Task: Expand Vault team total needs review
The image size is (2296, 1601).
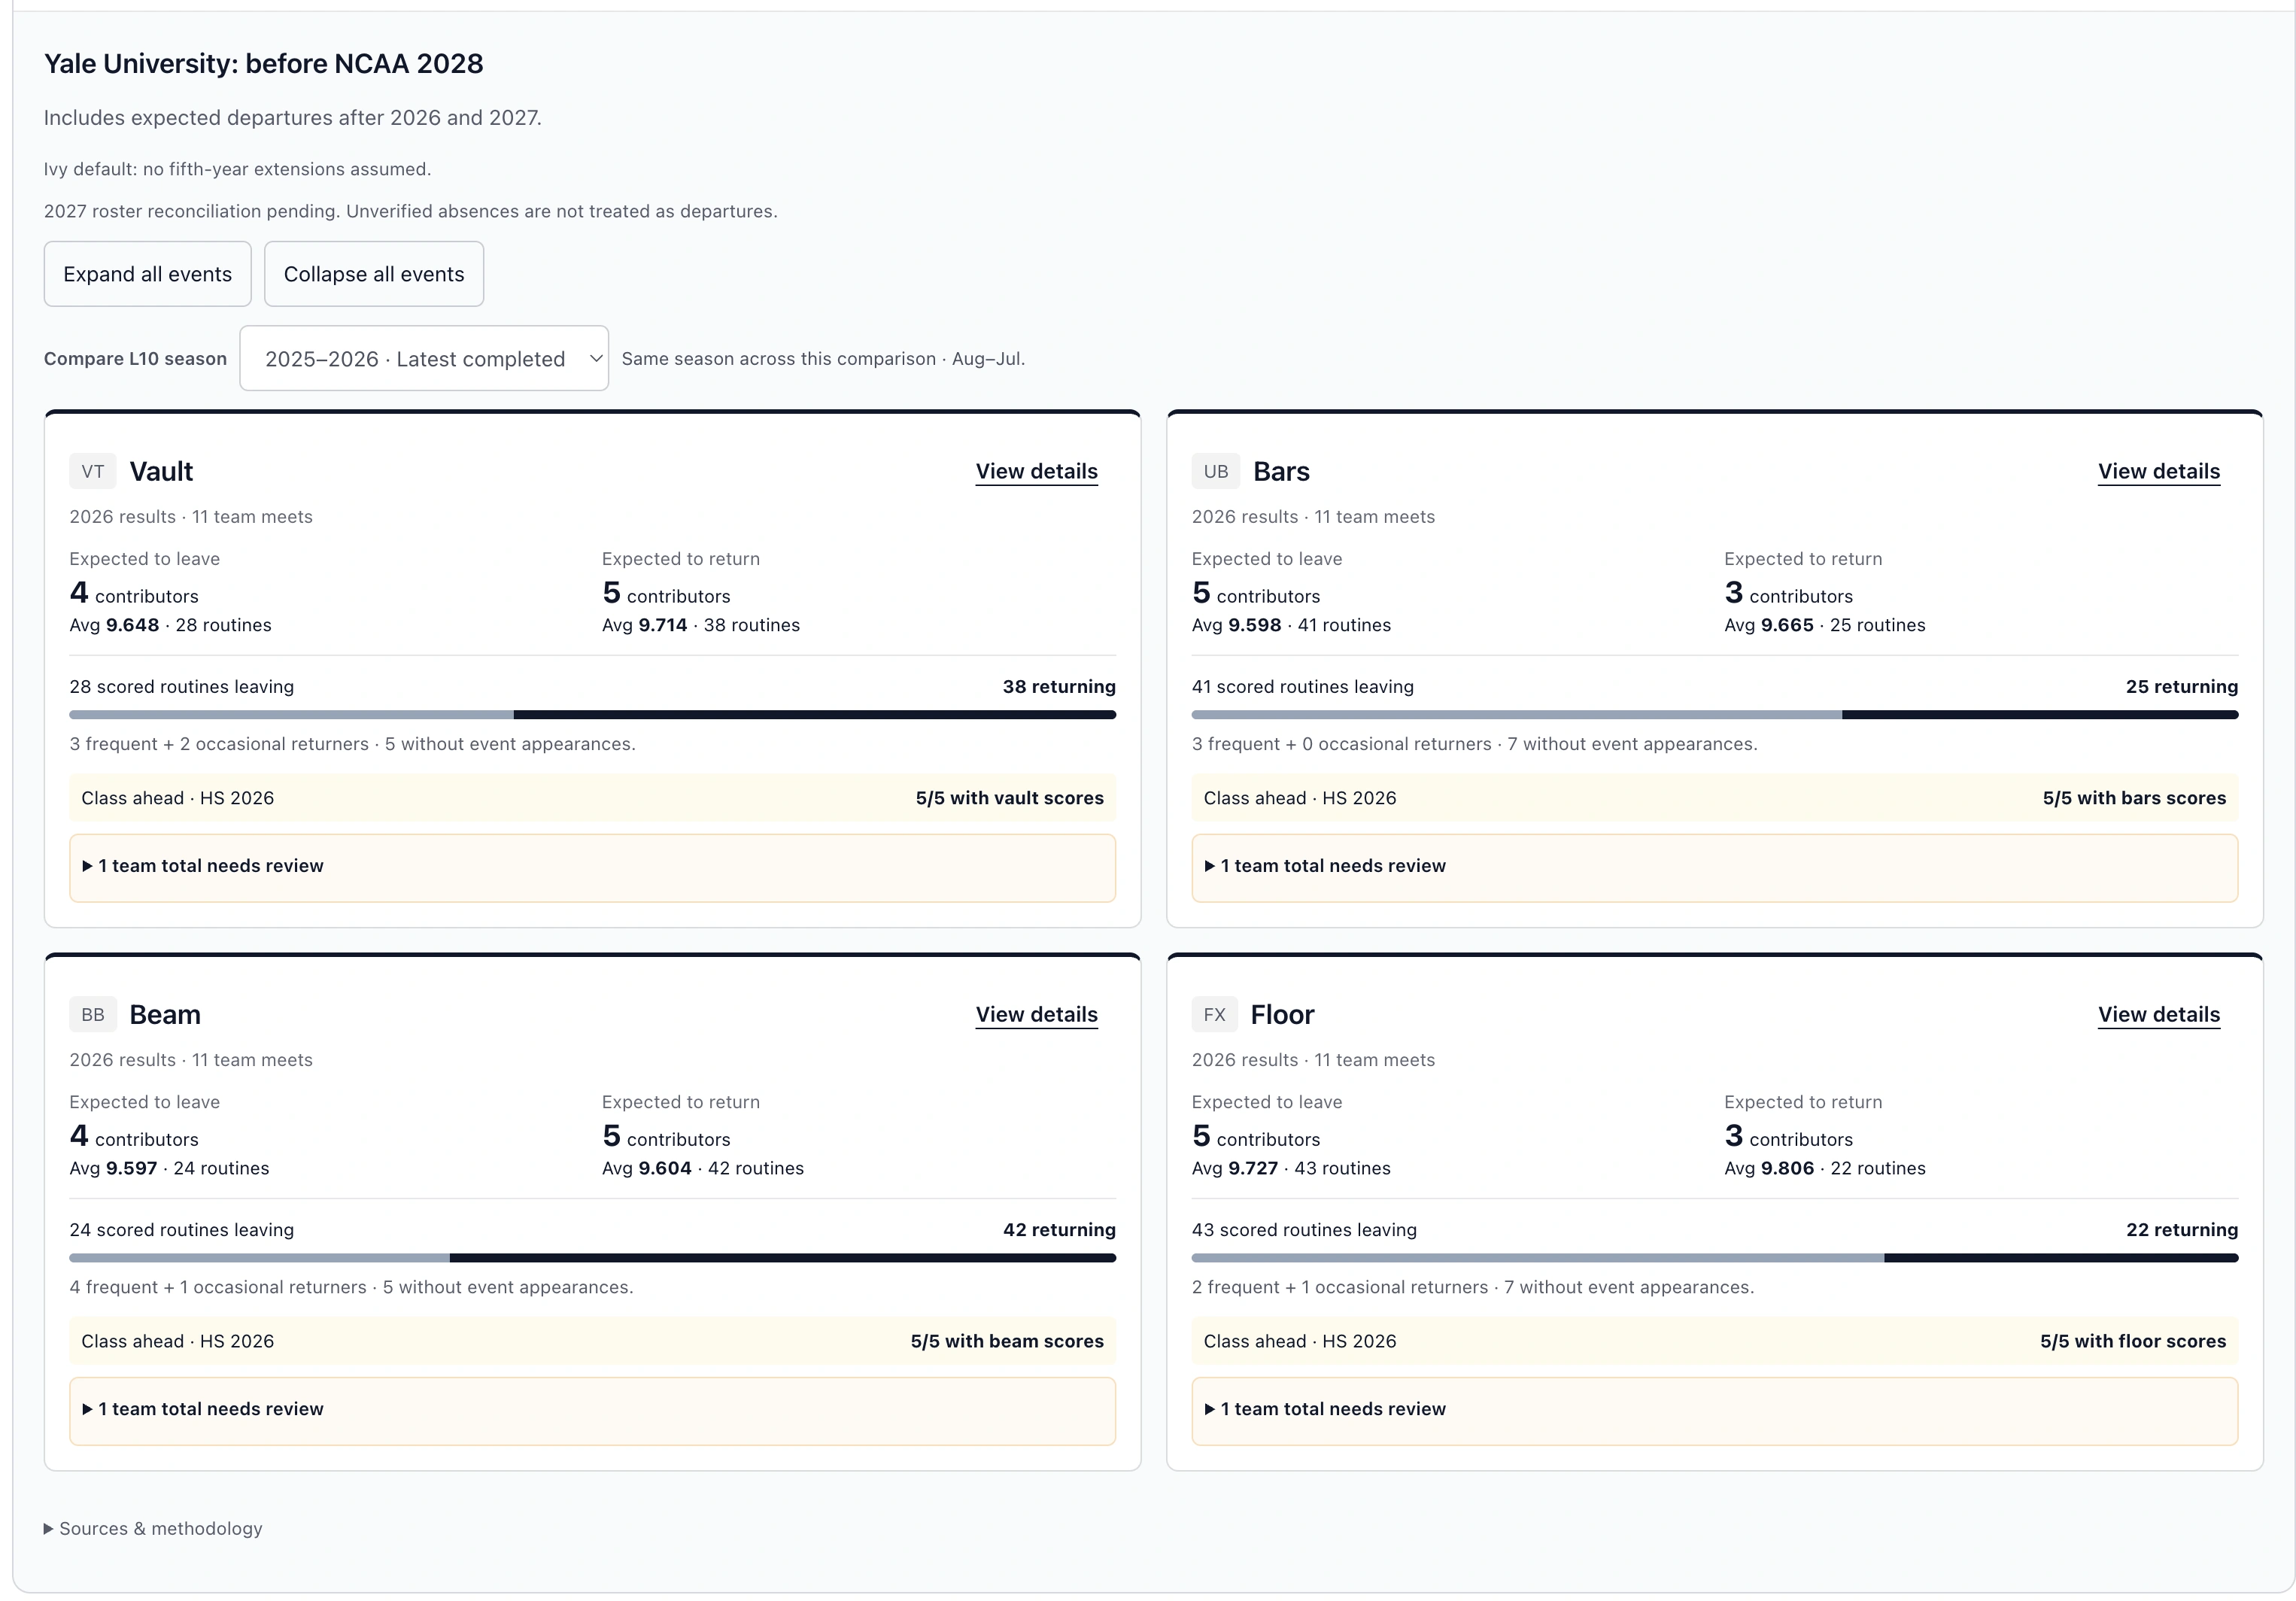Action: coord(592,867)
